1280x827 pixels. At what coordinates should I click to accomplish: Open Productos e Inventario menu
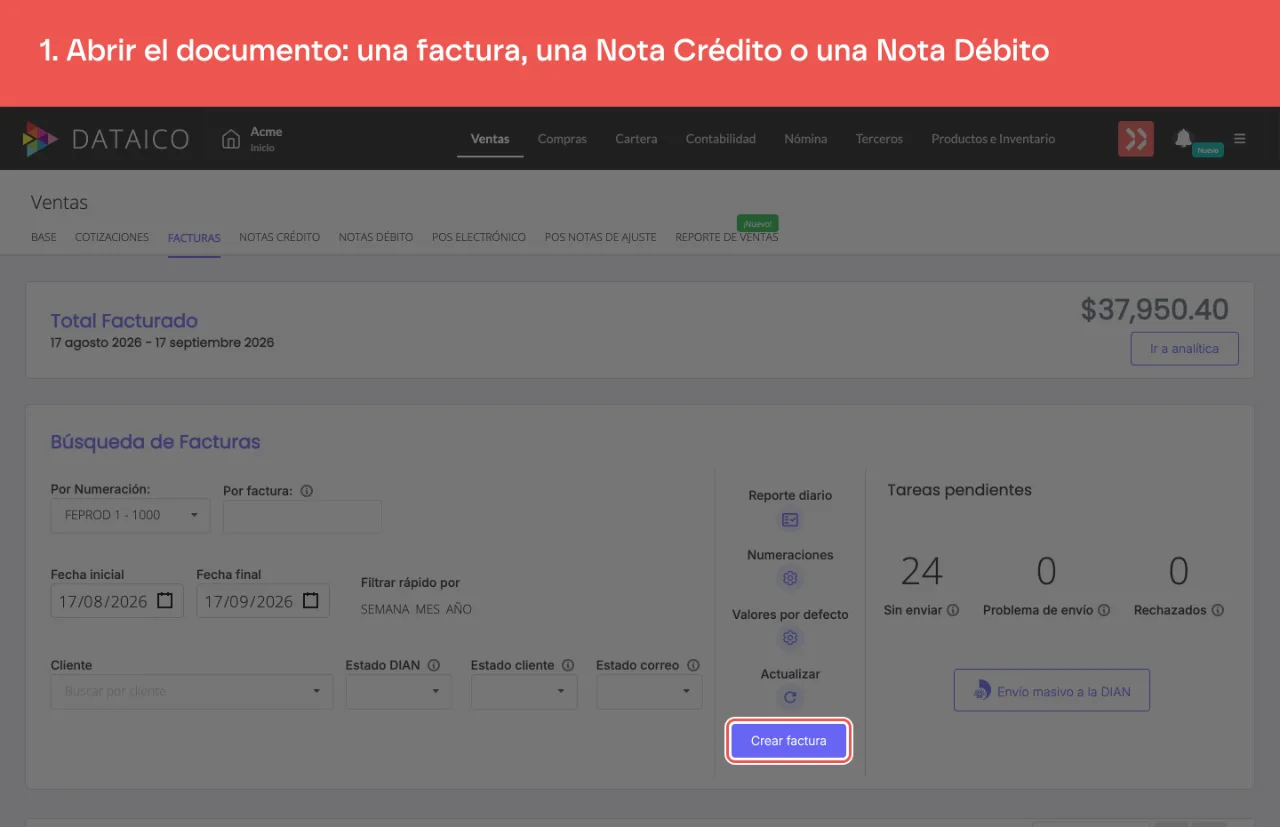click(993, 139)
